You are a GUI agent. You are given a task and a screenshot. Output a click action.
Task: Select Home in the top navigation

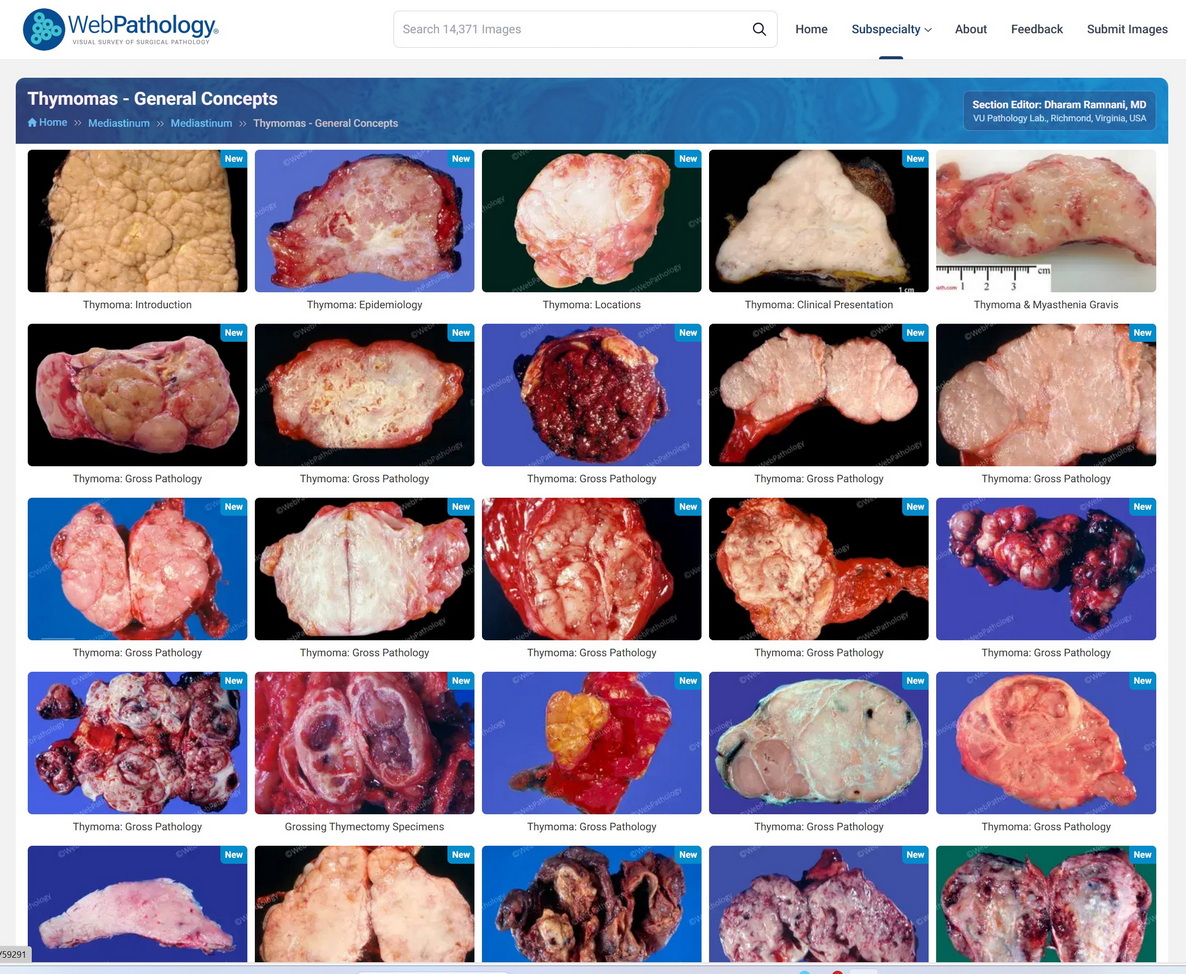tap(811, 29)
